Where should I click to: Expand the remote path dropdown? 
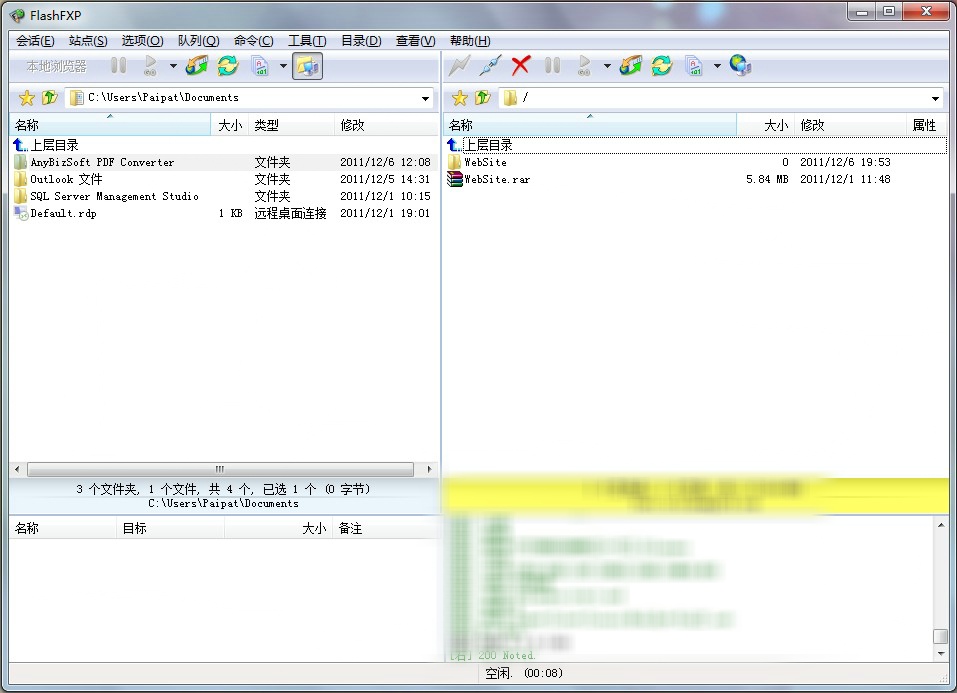coord(935,98)
